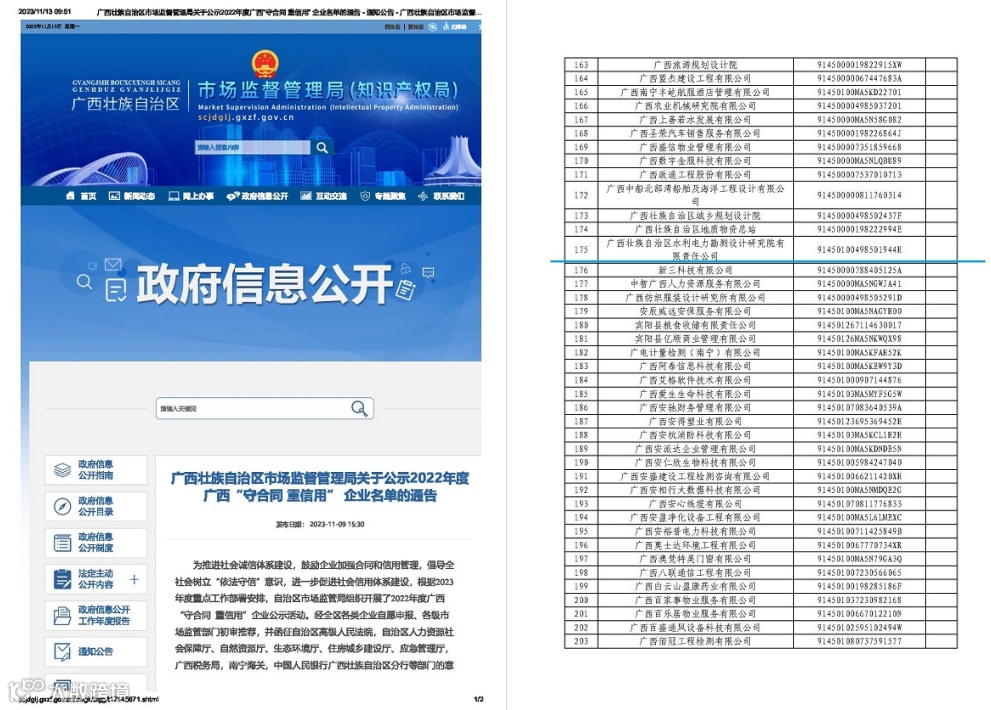991x710 pixels.
Task: Switch to 简体版 at the top right
Action: point(392,27)
